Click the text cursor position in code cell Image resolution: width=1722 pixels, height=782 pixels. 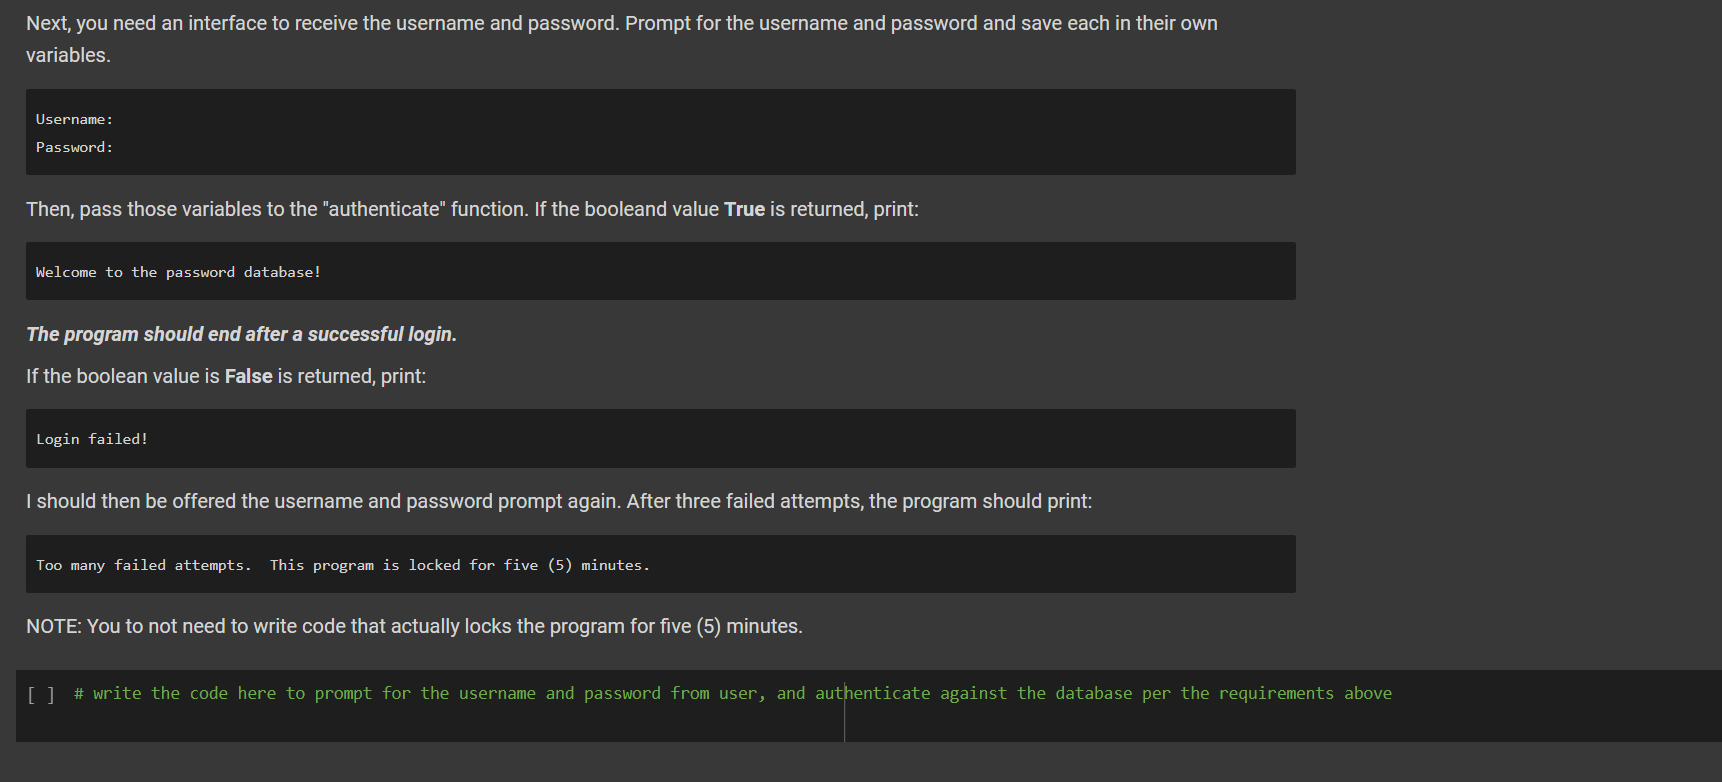[x=845, y=706]
